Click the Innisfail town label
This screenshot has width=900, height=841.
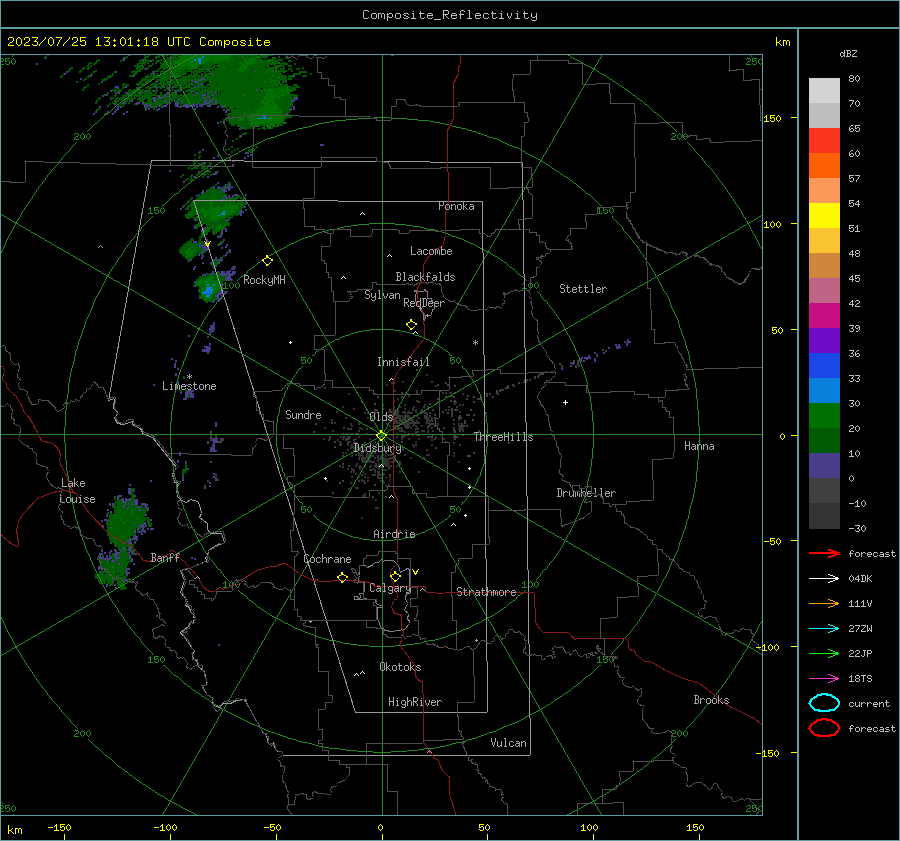pos(403,362)
